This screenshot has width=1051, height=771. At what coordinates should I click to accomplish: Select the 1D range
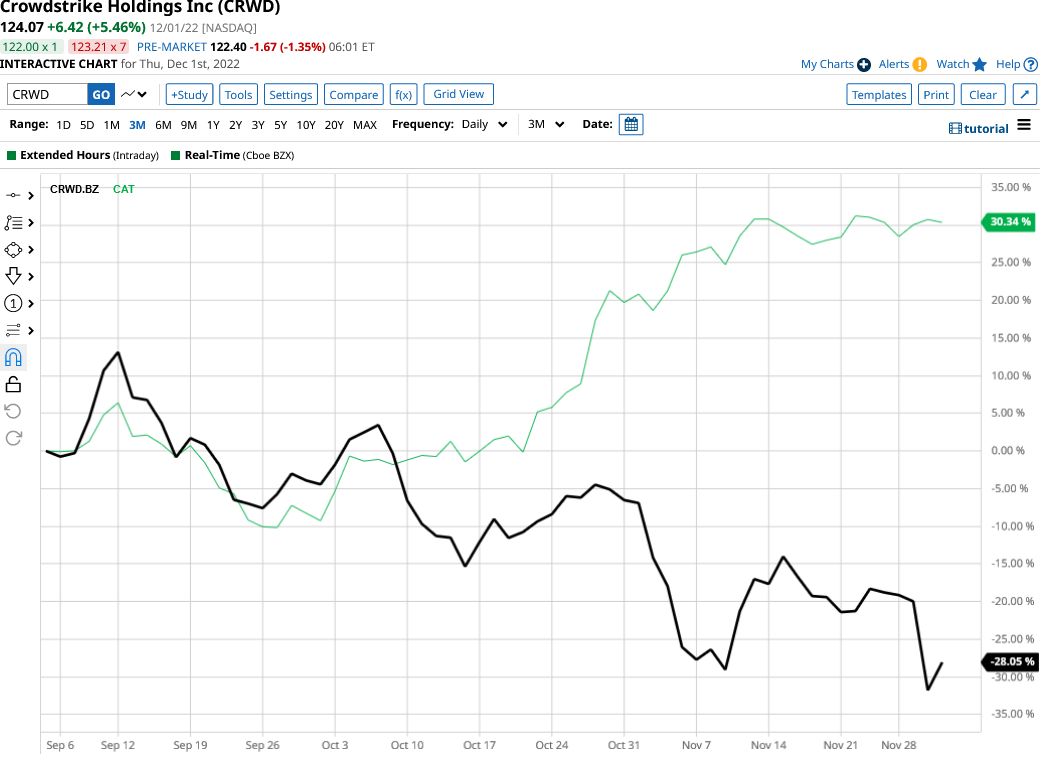tap(64, 125)
